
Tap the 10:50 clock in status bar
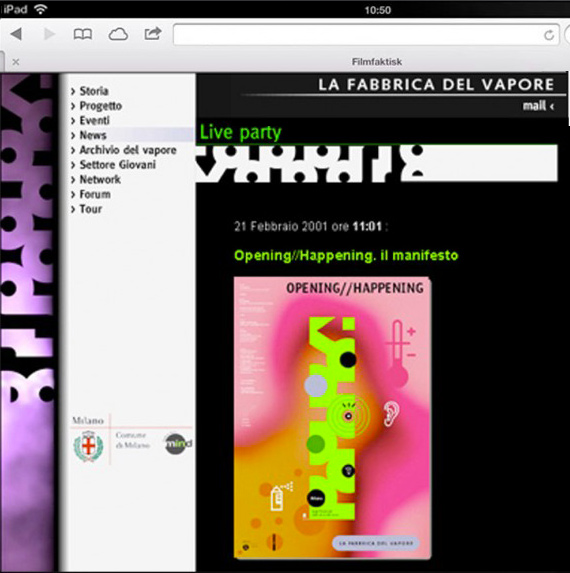(x=377, y=10)
